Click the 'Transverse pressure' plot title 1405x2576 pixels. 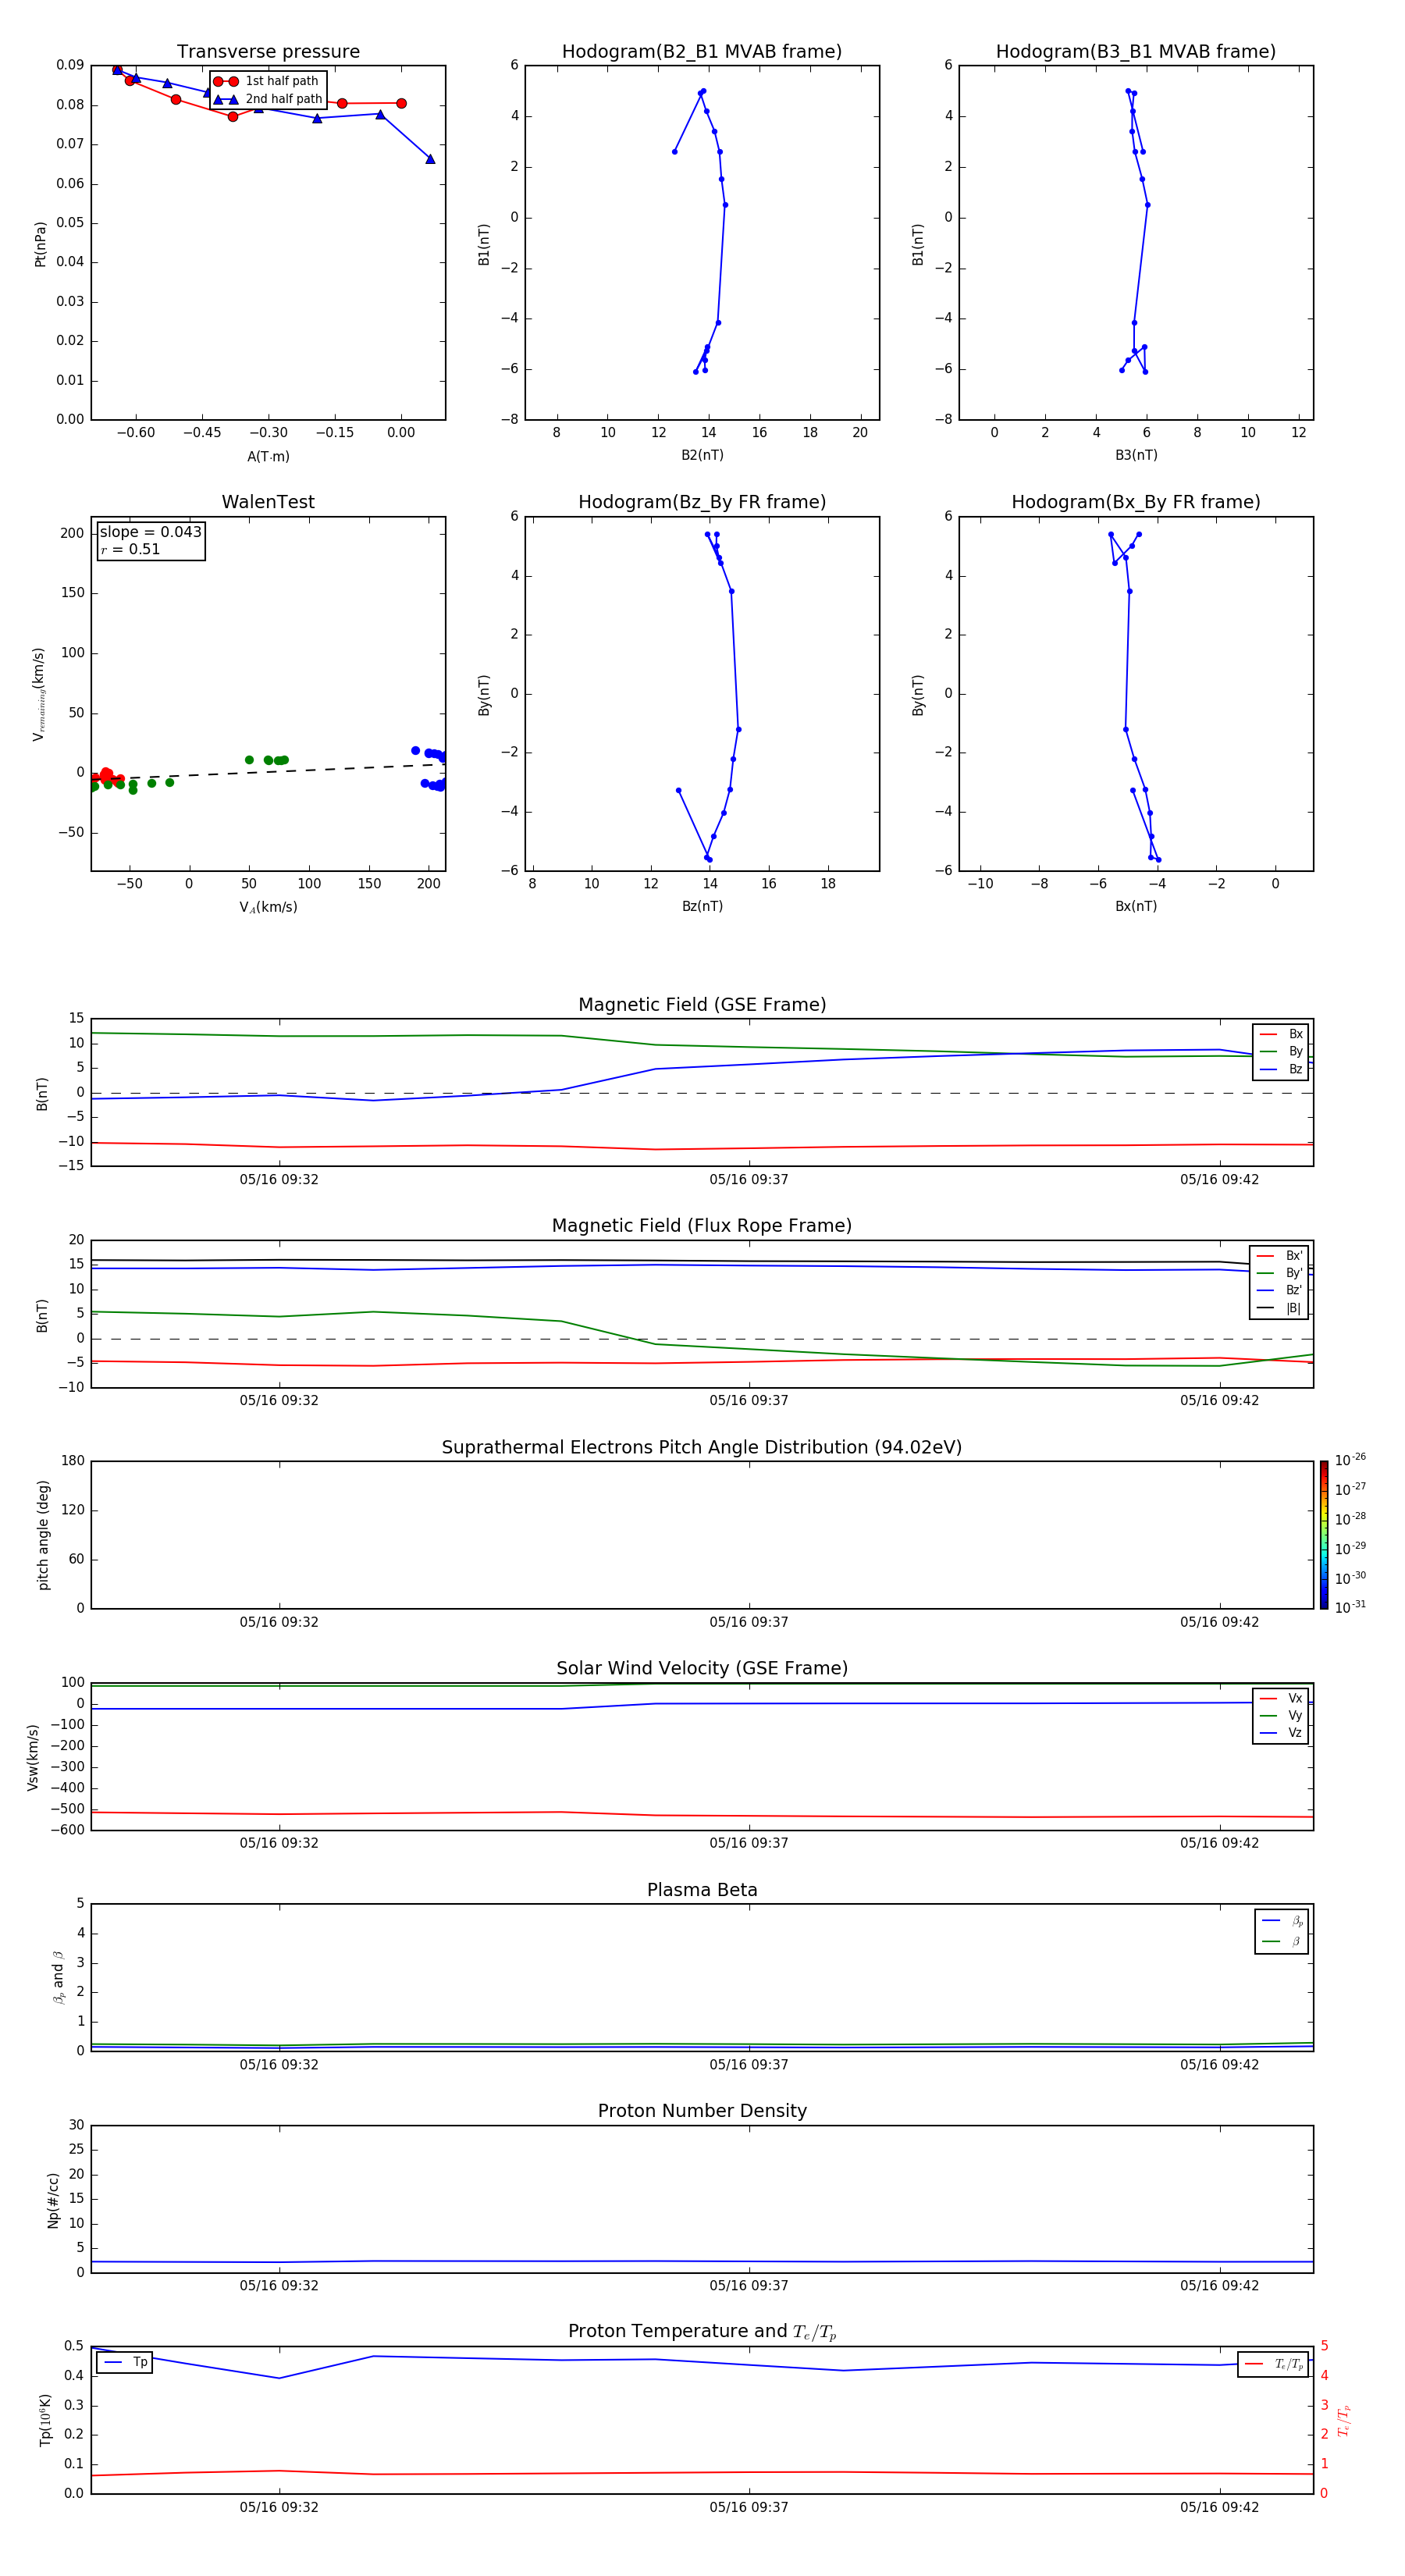point(268,52)
